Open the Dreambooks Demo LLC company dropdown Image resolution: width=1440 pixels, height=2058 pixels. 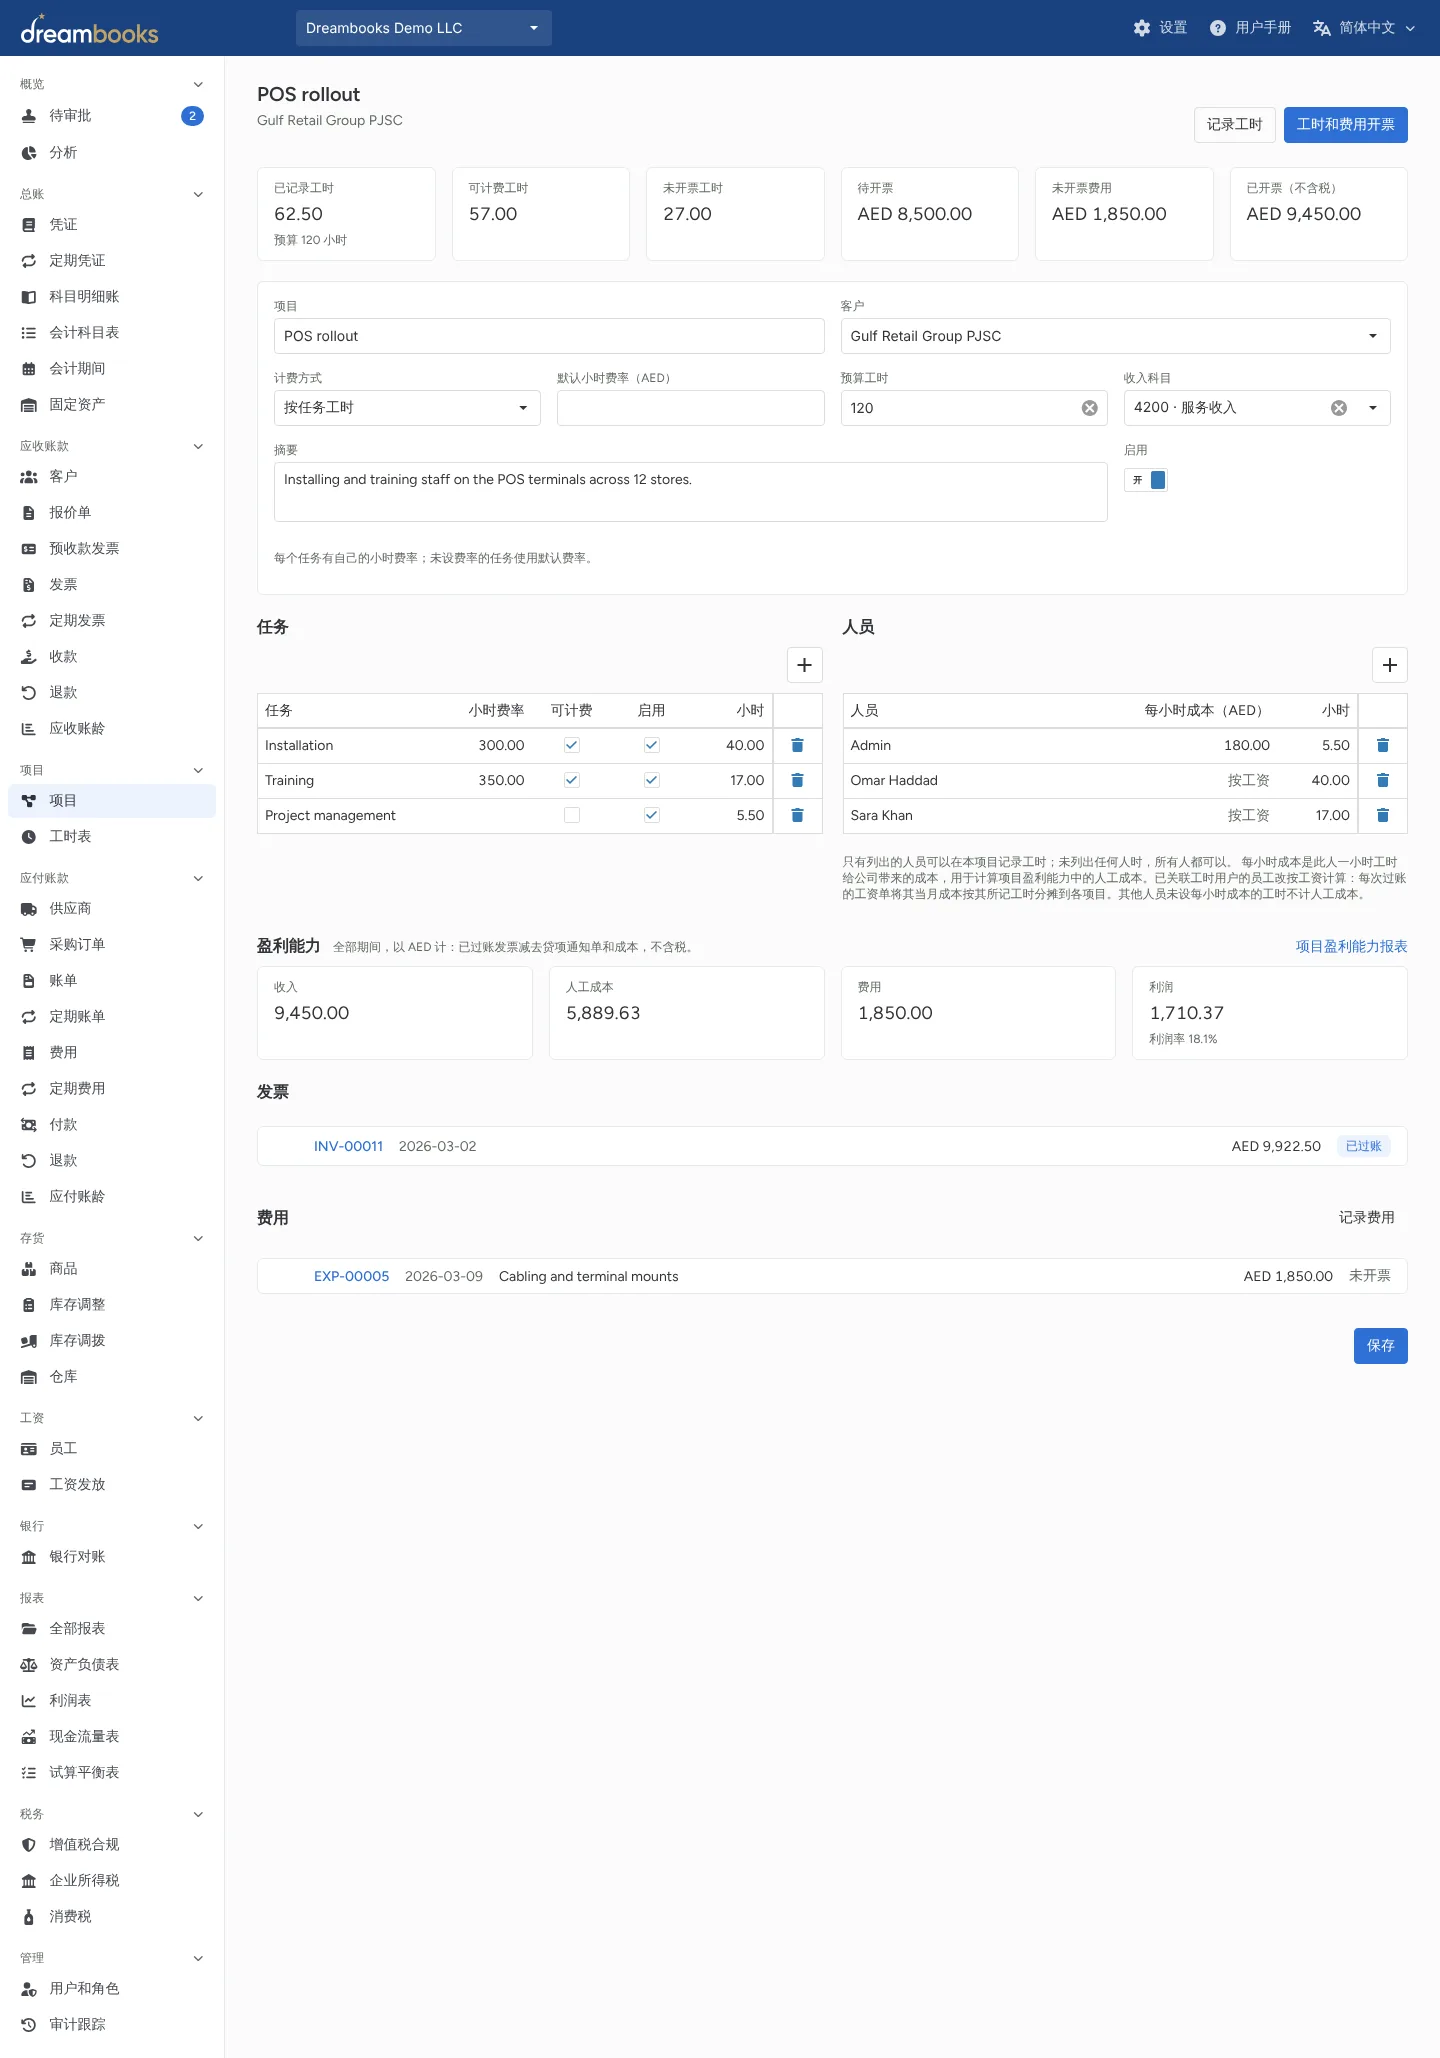pyautogui.click(x=424, y=28)
